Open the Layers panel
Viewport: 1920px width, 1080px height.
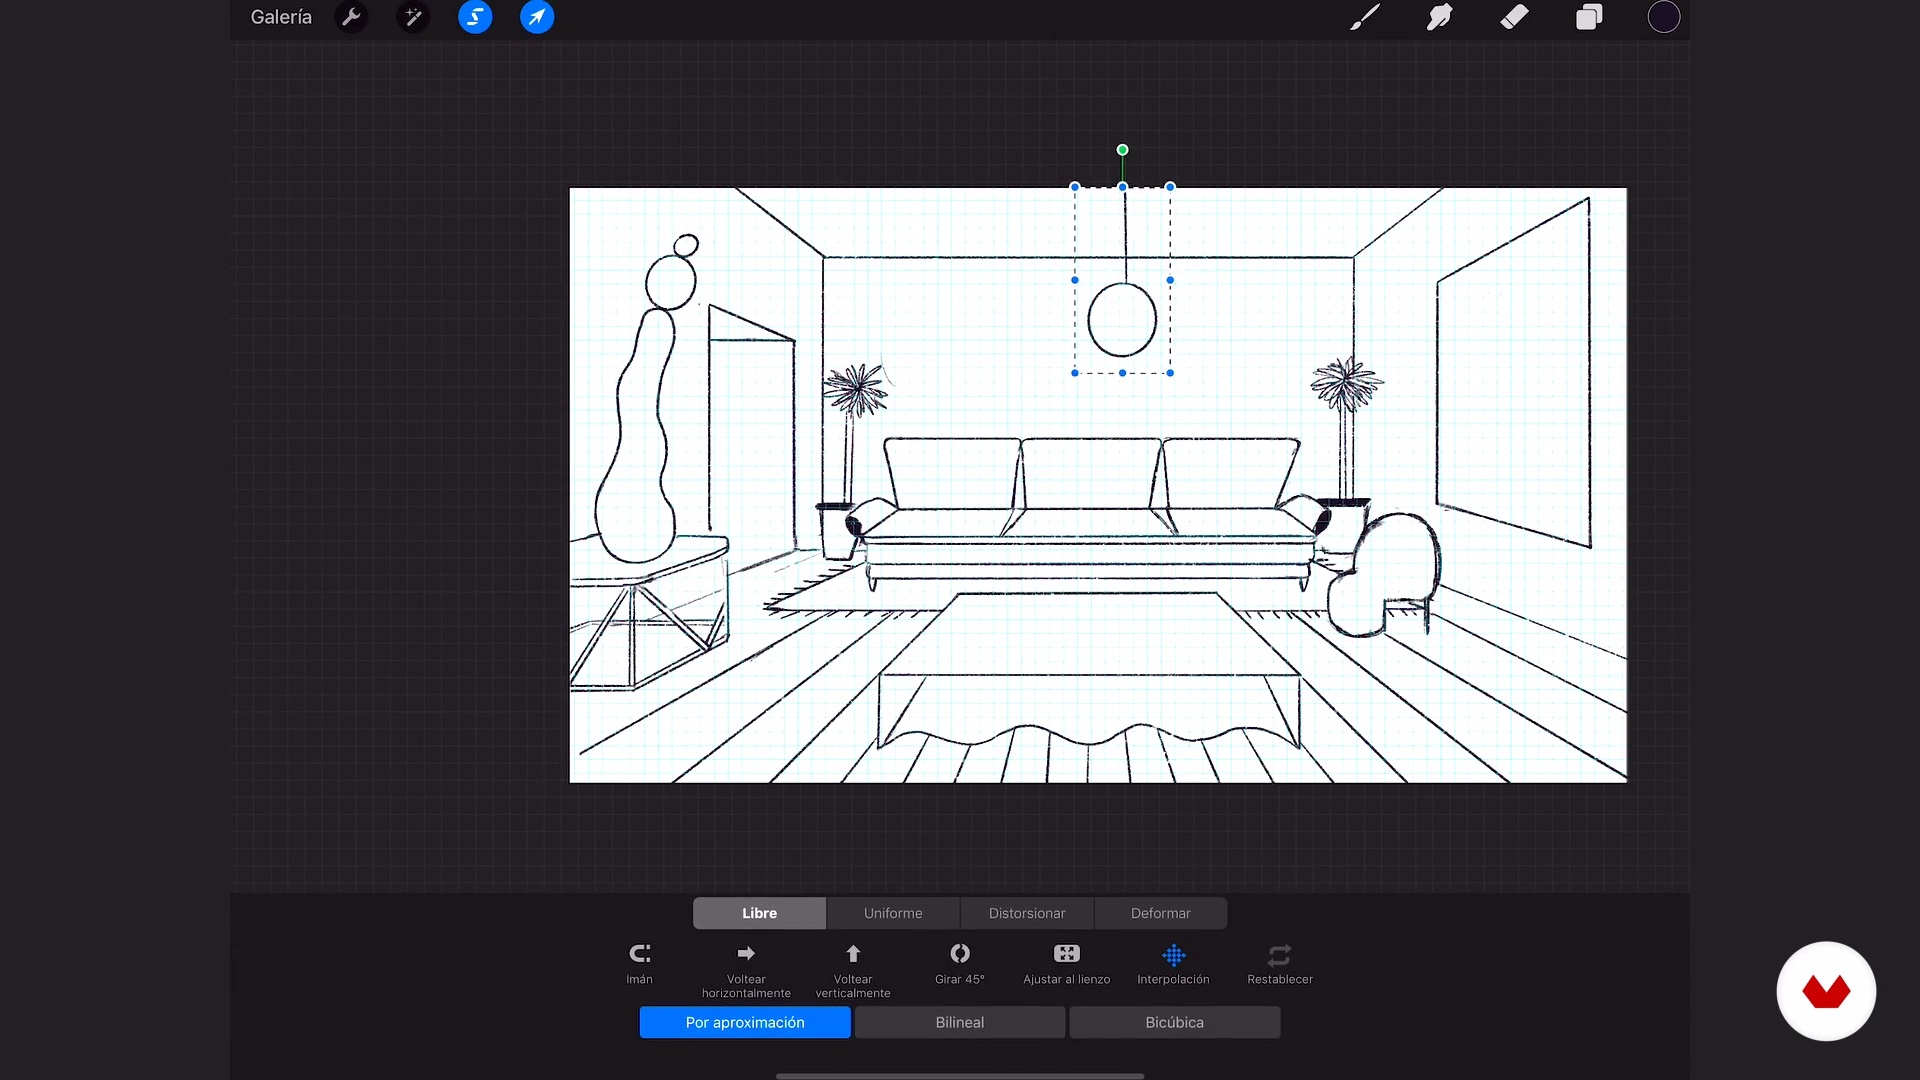coord(1589,17)
